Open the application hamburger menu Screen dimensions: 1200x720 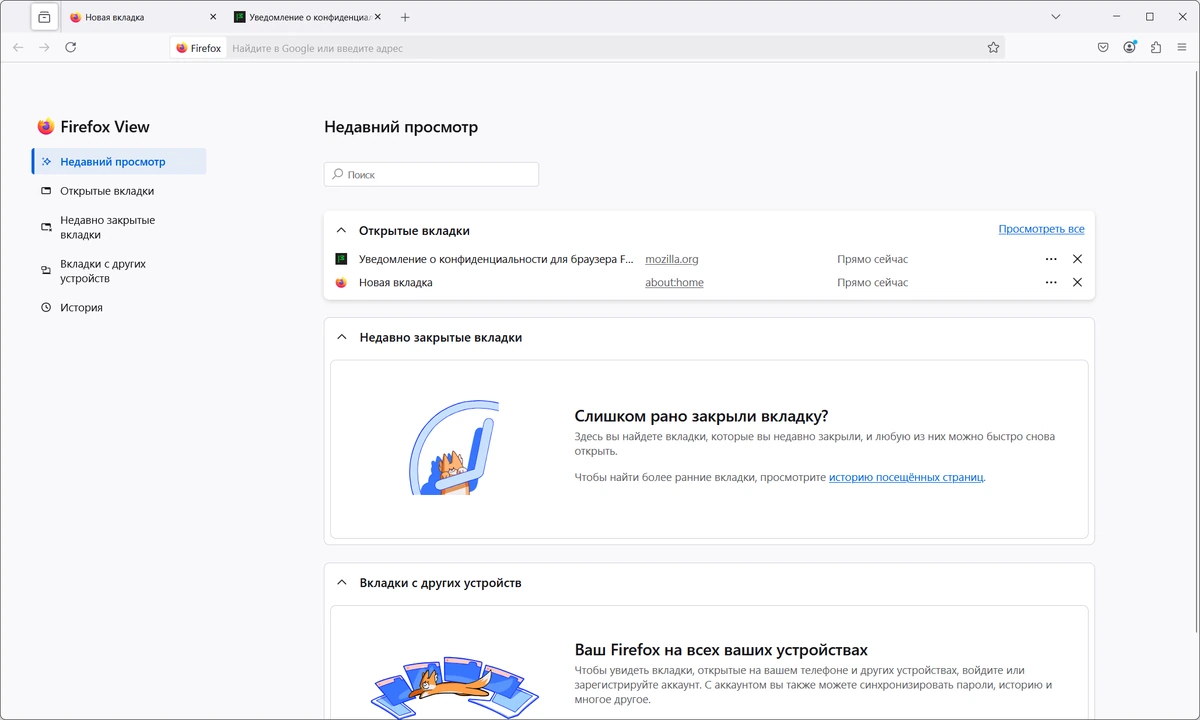(1182, 47)
